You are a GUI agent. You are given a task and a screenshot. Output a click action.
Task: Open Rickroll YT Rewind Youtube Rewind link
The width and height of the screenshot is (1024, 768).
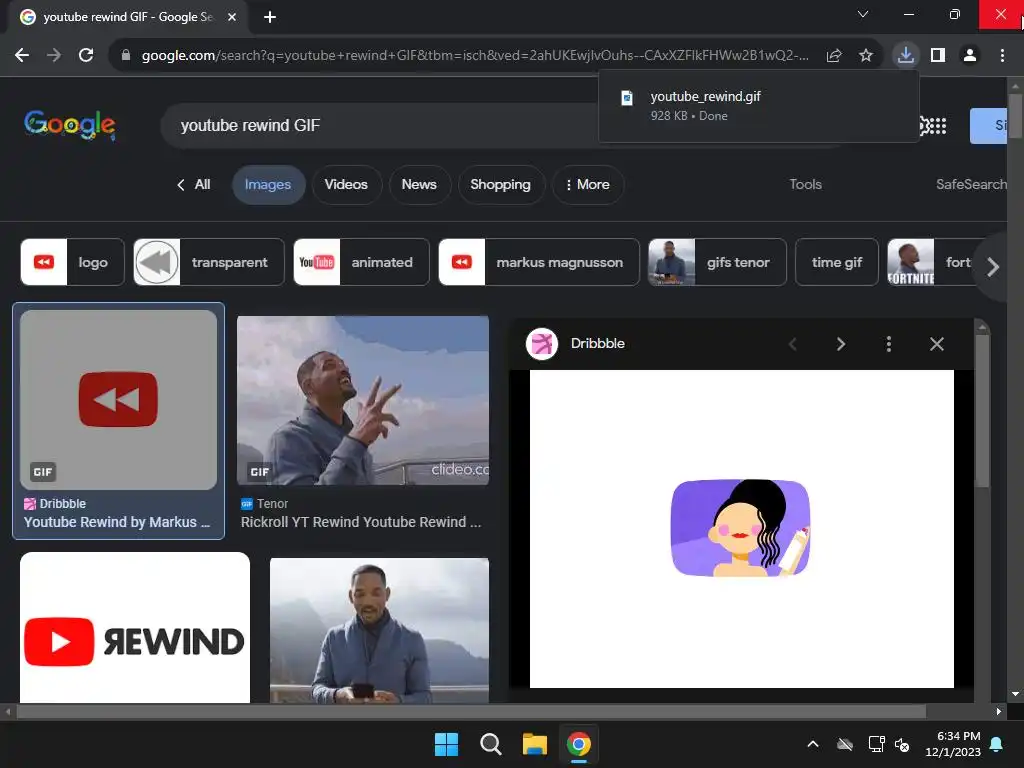pos(360,522)
